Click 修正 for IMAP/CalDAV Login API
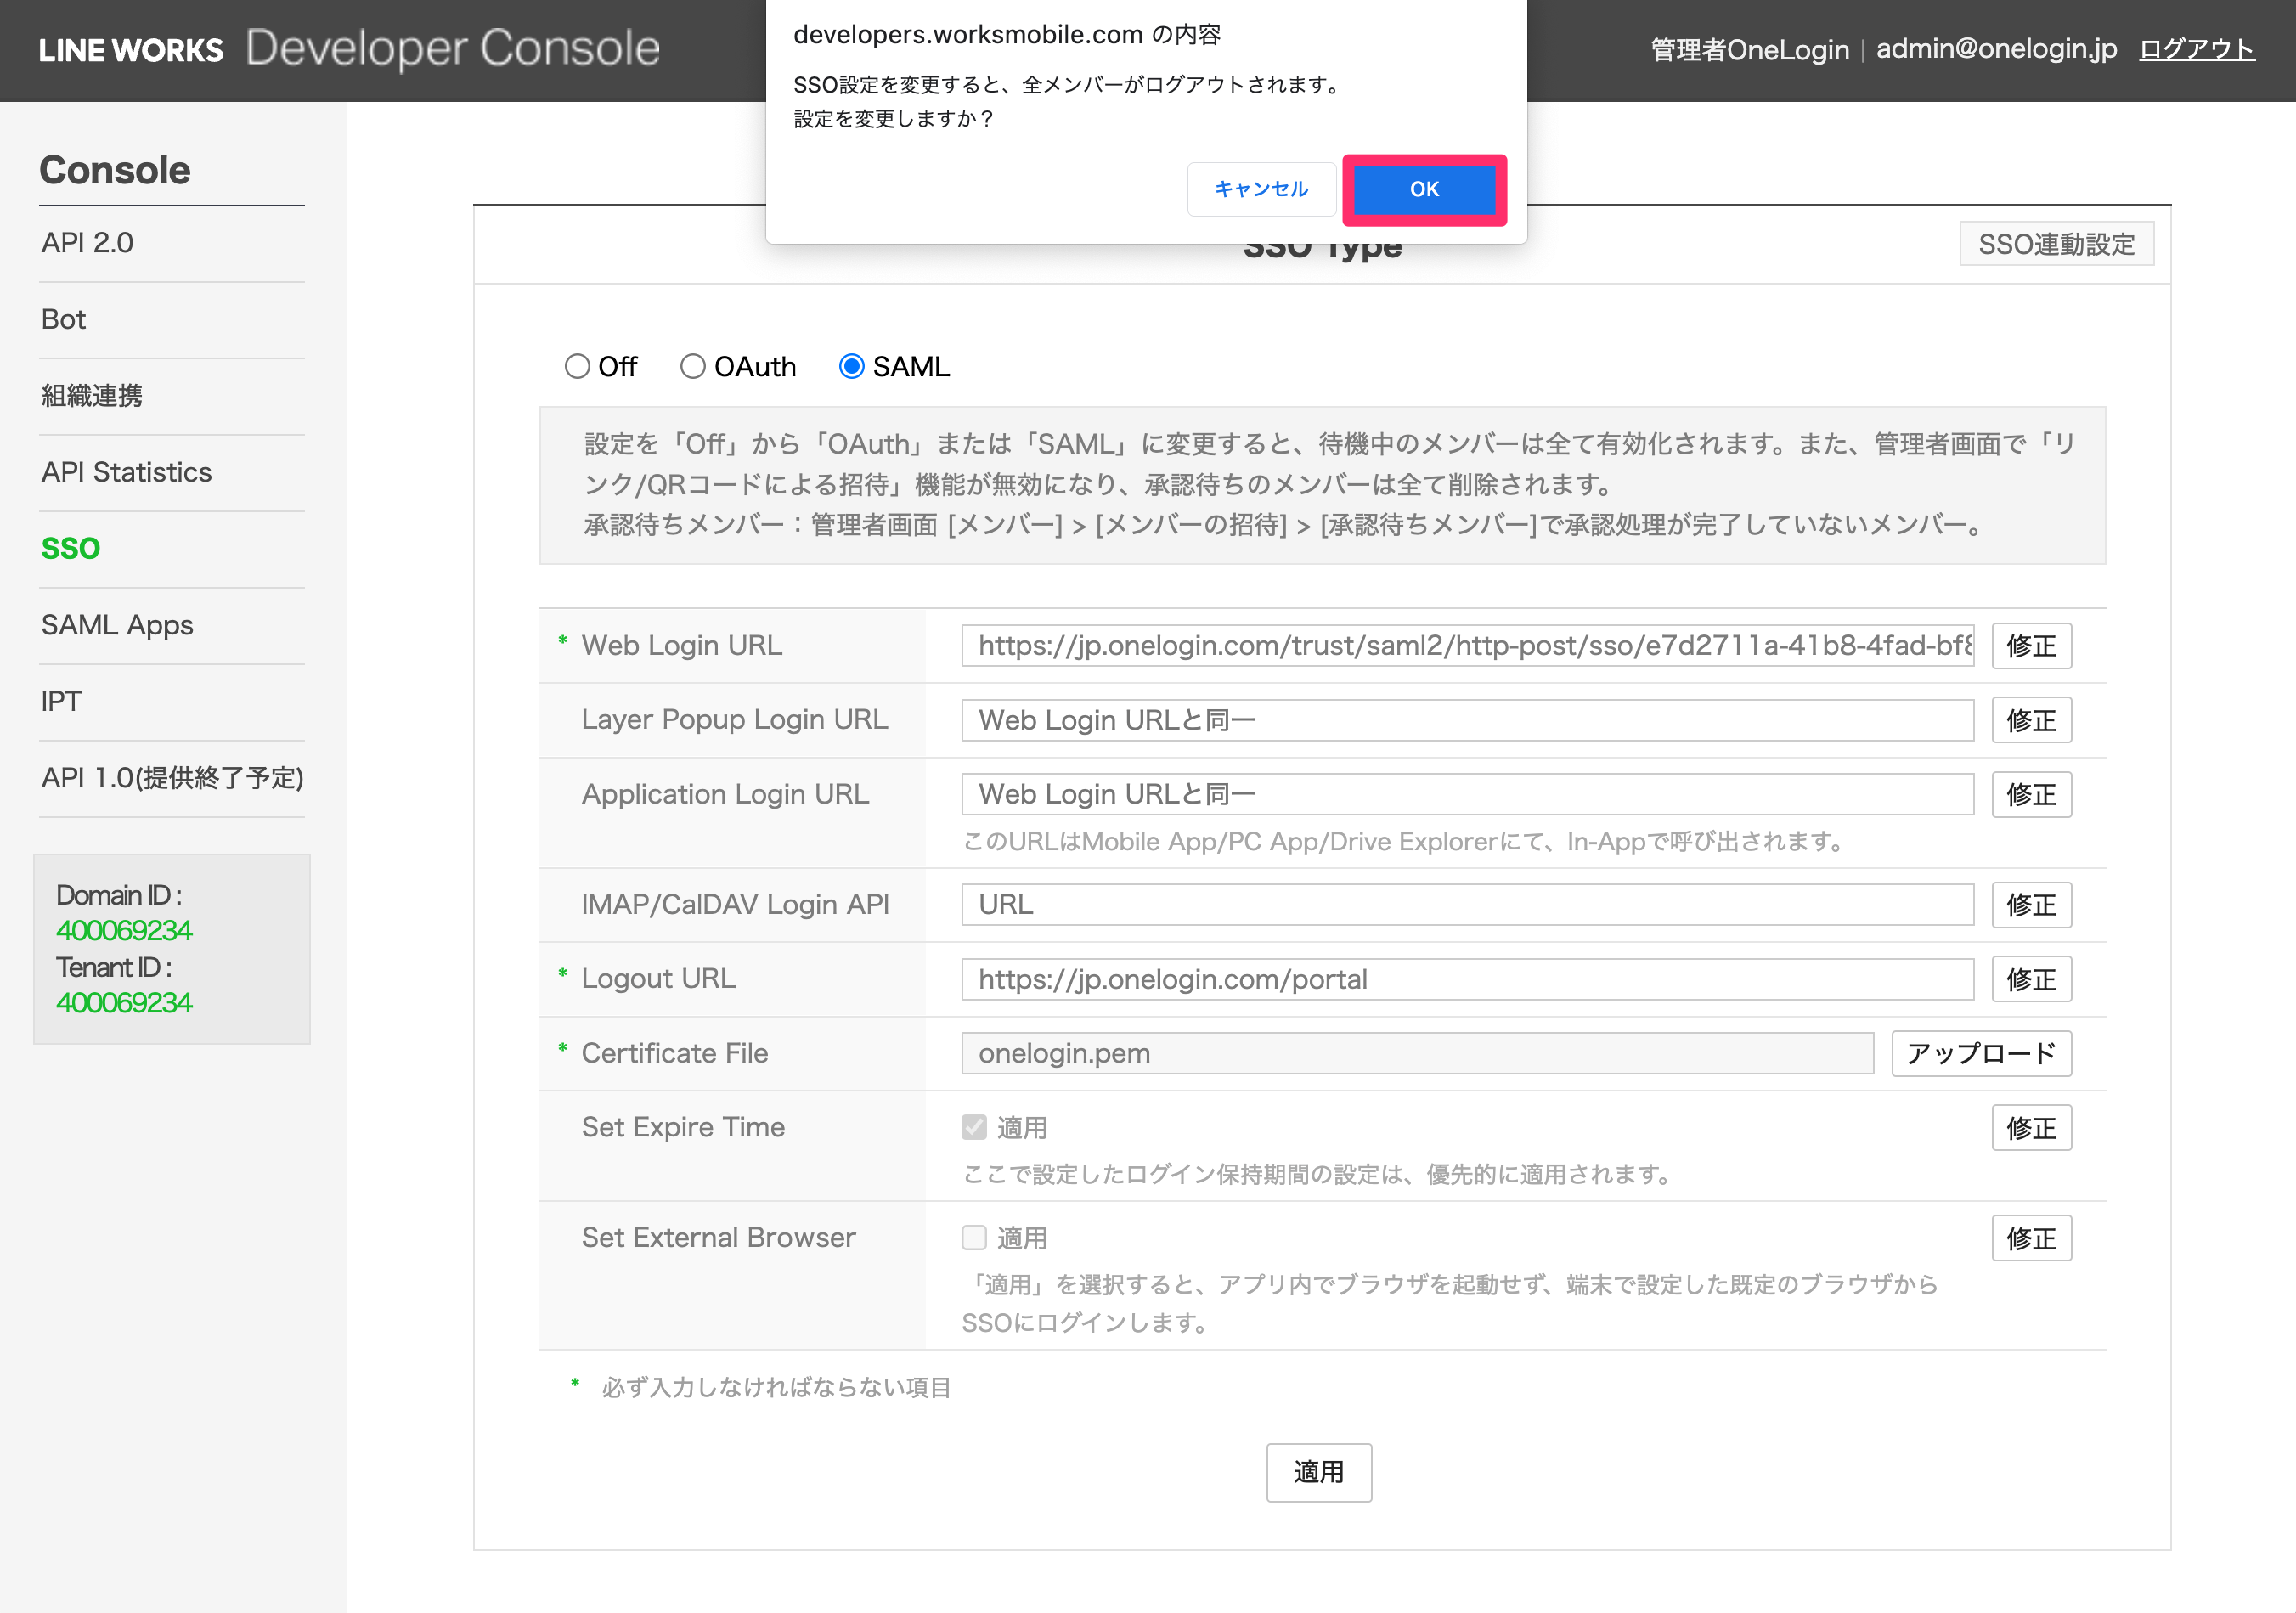 point(2031,905)
